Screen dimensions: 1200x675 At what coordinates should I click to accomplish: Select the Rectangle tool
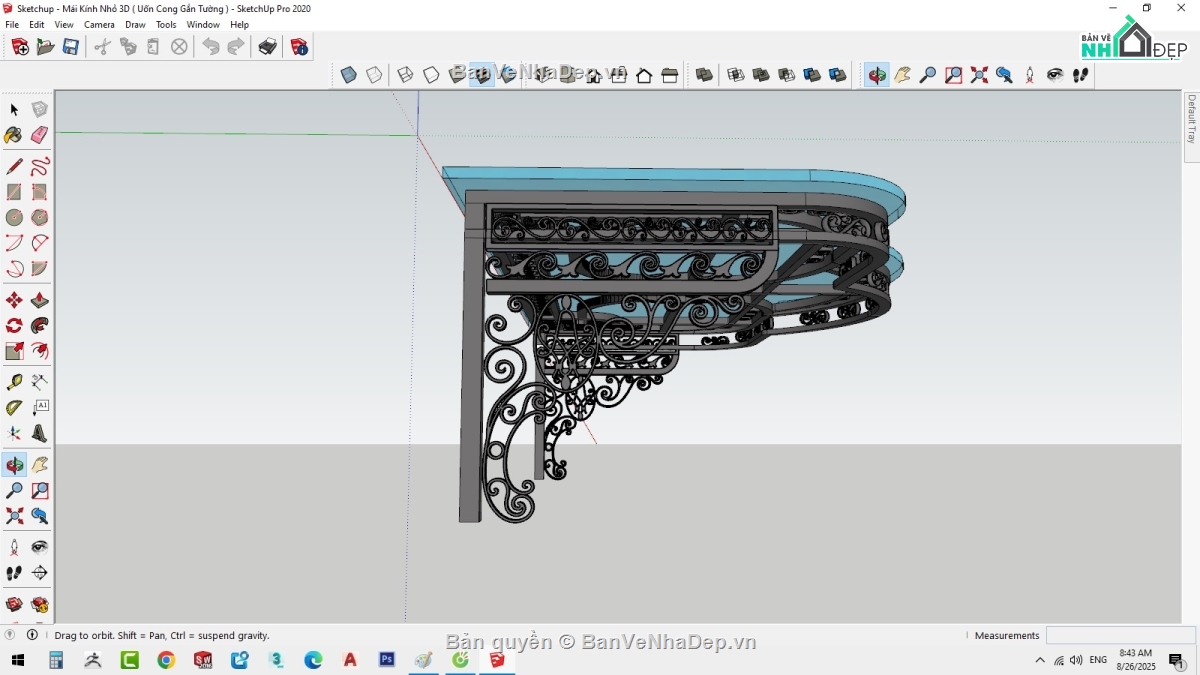tap(14, 191)
